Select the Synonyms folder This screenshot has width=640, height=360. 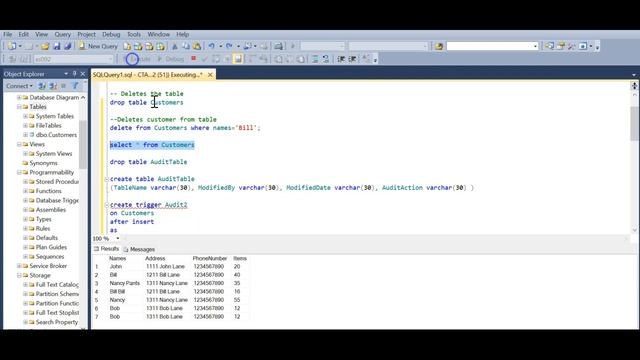tap(44, 163)
